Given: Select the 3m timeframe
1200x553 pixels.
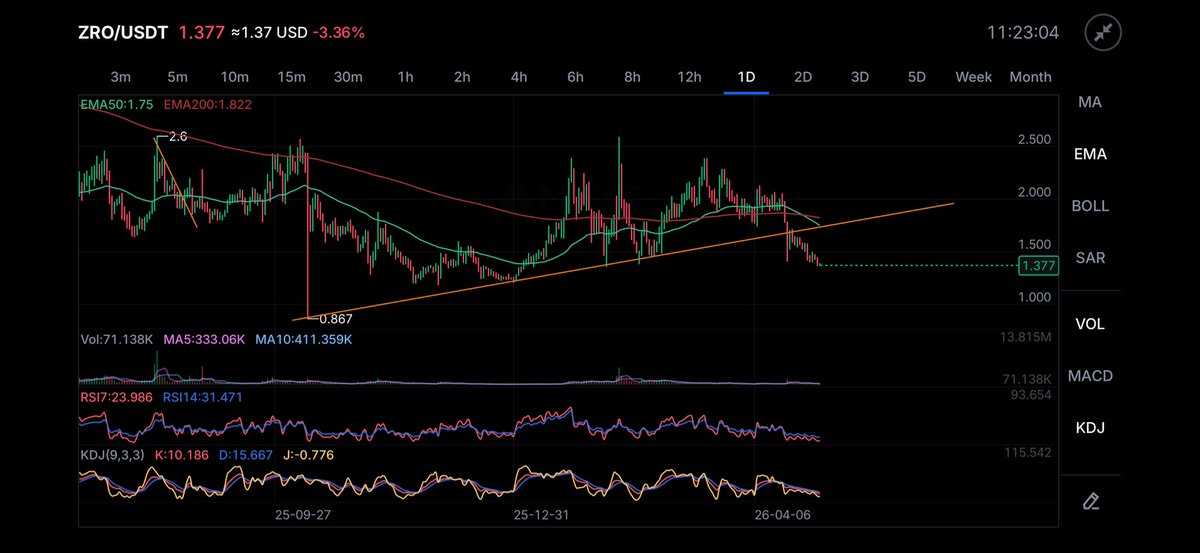Looking at the screenshot, I should point(120,77).
